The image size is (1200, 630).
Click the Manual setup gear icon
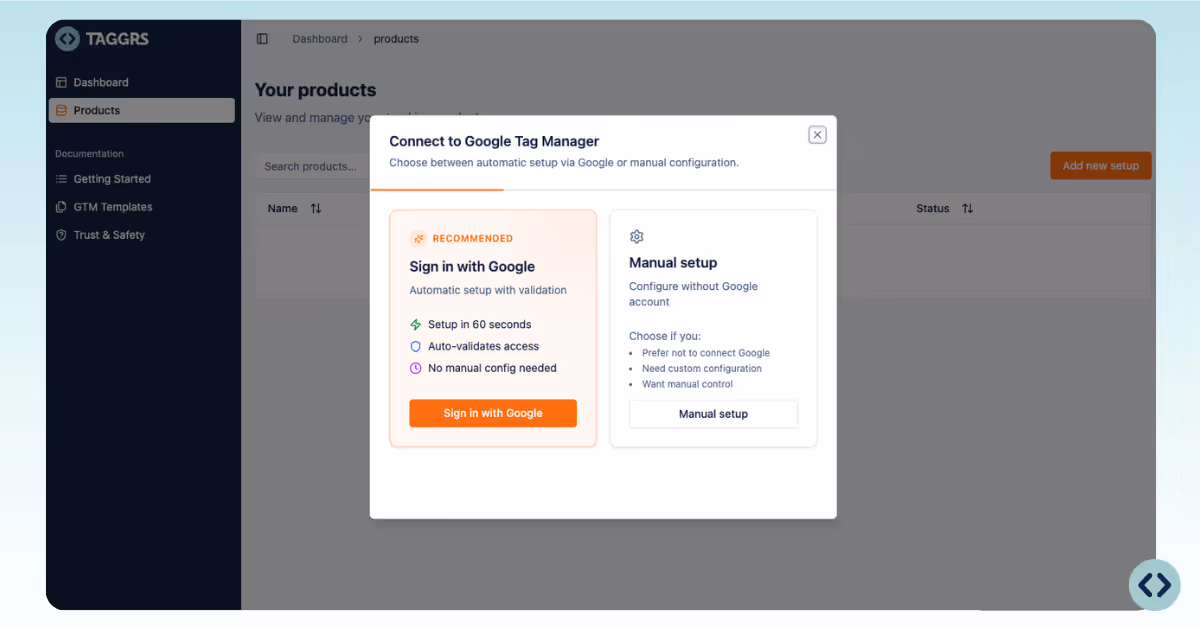(x=636, y=237)
